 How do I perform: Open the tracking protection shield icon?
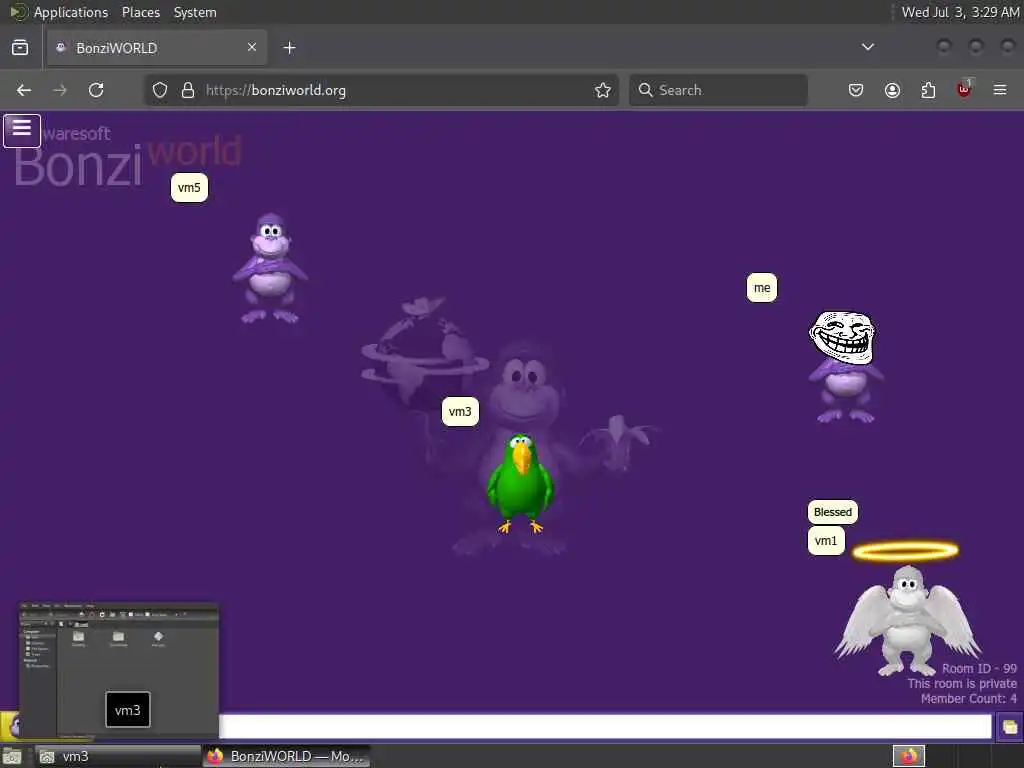(160, 90)
